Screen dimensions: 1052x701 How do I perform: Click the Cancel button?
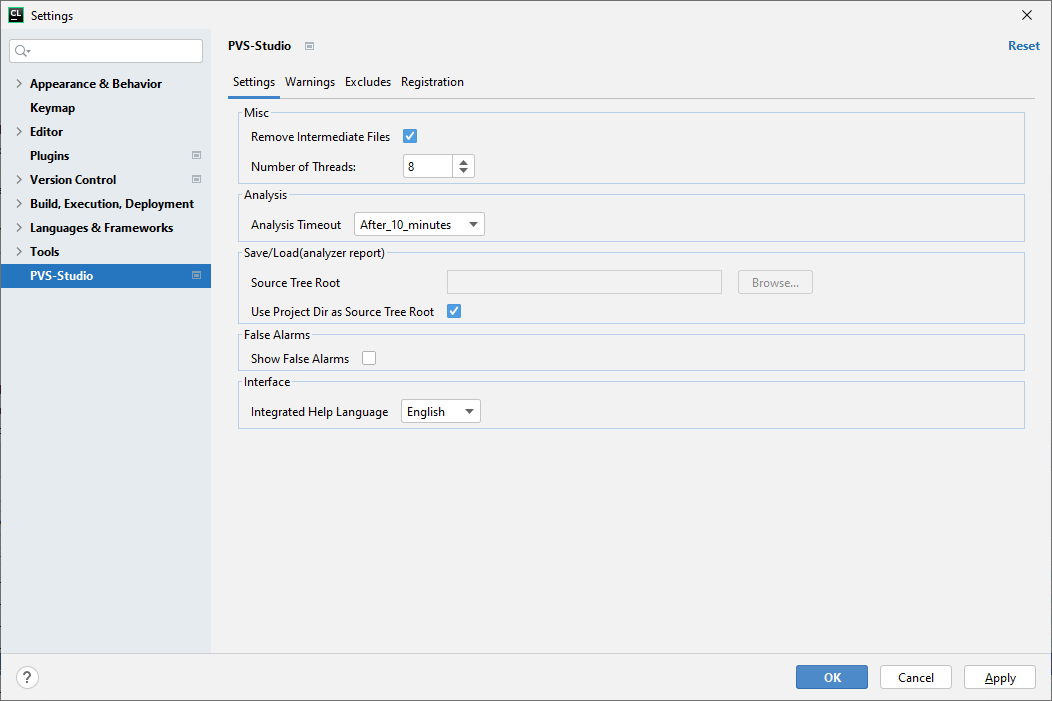pyautogui.click(x=916, y=678)
